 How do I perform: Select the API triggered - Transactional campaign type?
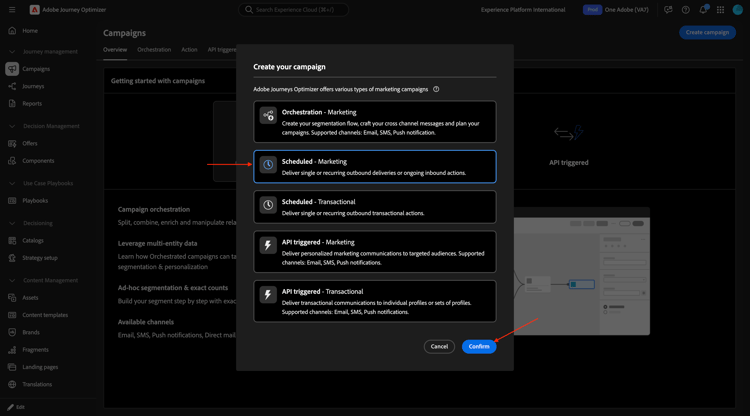tap(375, 301)
